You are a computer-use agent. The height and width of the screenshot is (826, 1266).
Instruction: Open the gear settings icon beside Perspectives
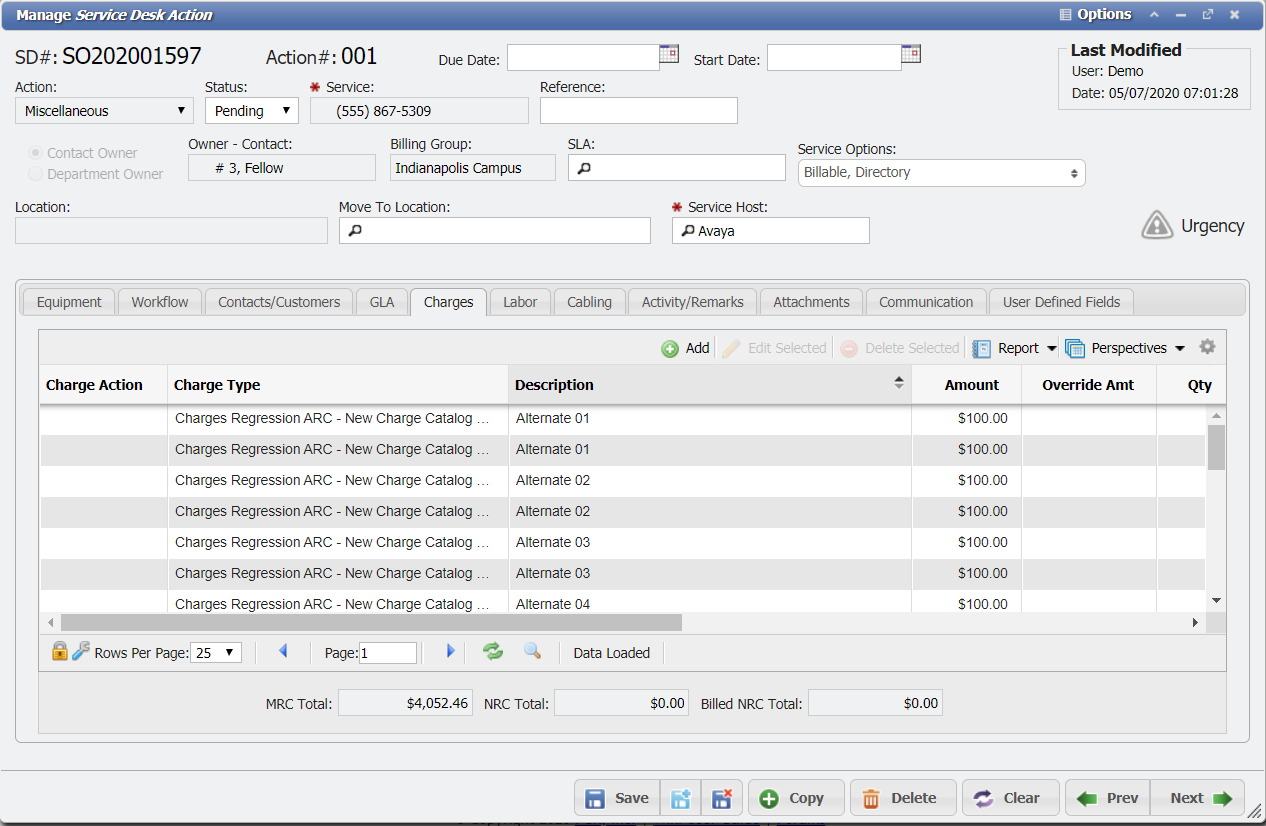click(1207, 347)
